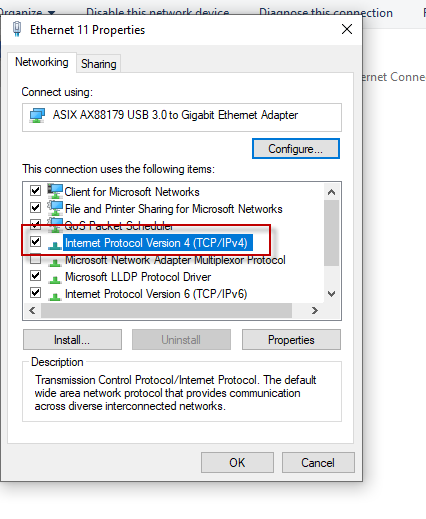The image size is (426, 519).
Task: Click the Internet Protocol Version 4 icon
Action: (x=55, y=246)
